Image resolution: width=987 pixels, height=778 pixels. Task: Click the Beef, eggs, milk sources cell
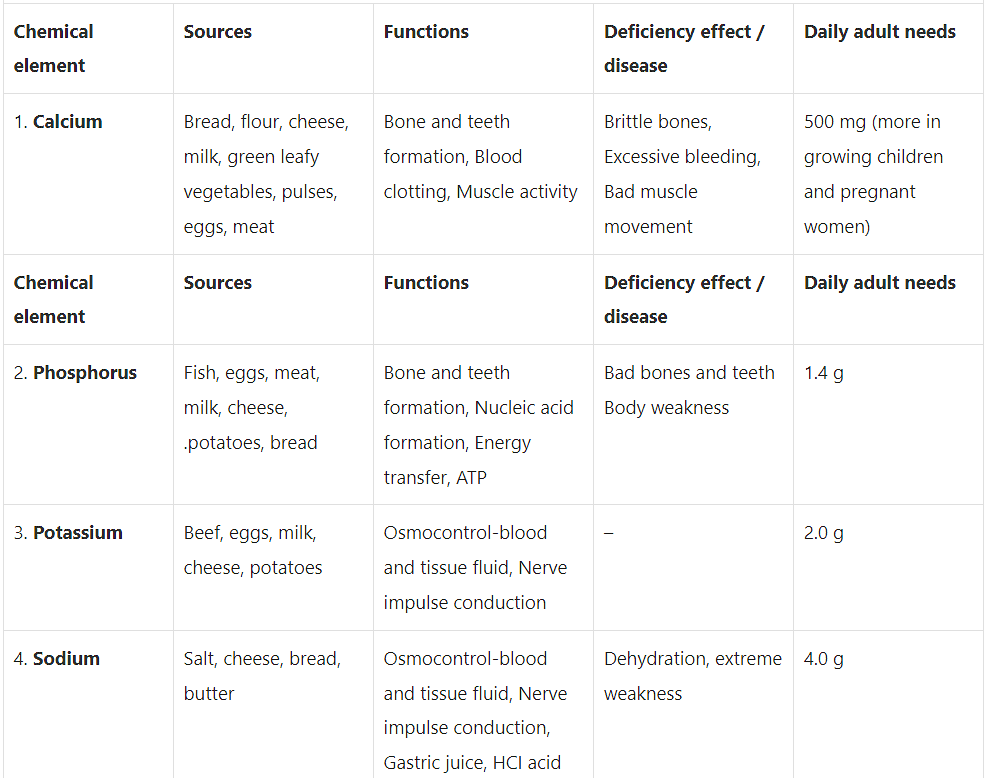click(x=253, y=550)
